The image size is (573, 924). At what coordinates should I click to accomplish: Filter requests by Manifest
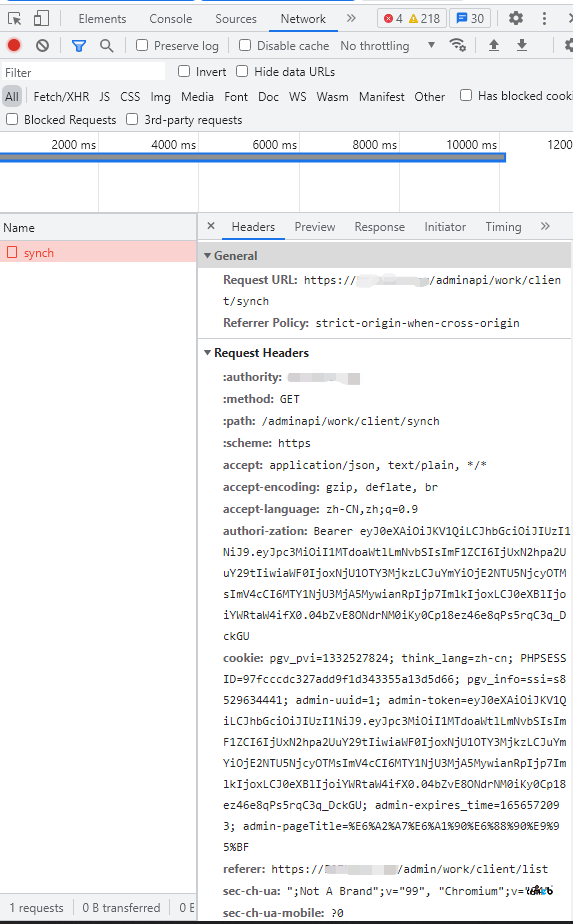(x=382, y=97)
